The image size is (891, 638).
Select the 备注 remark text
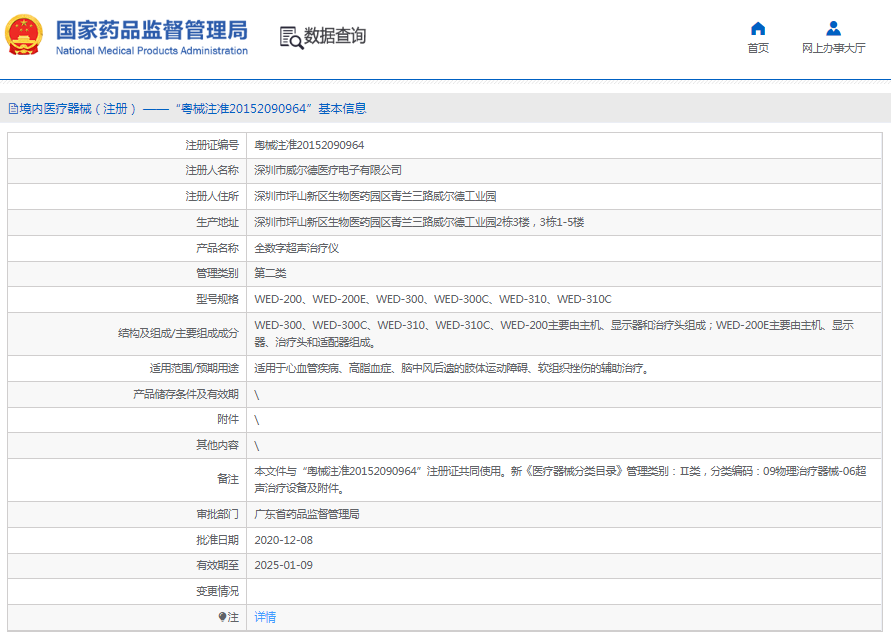(x=560, y=479)
